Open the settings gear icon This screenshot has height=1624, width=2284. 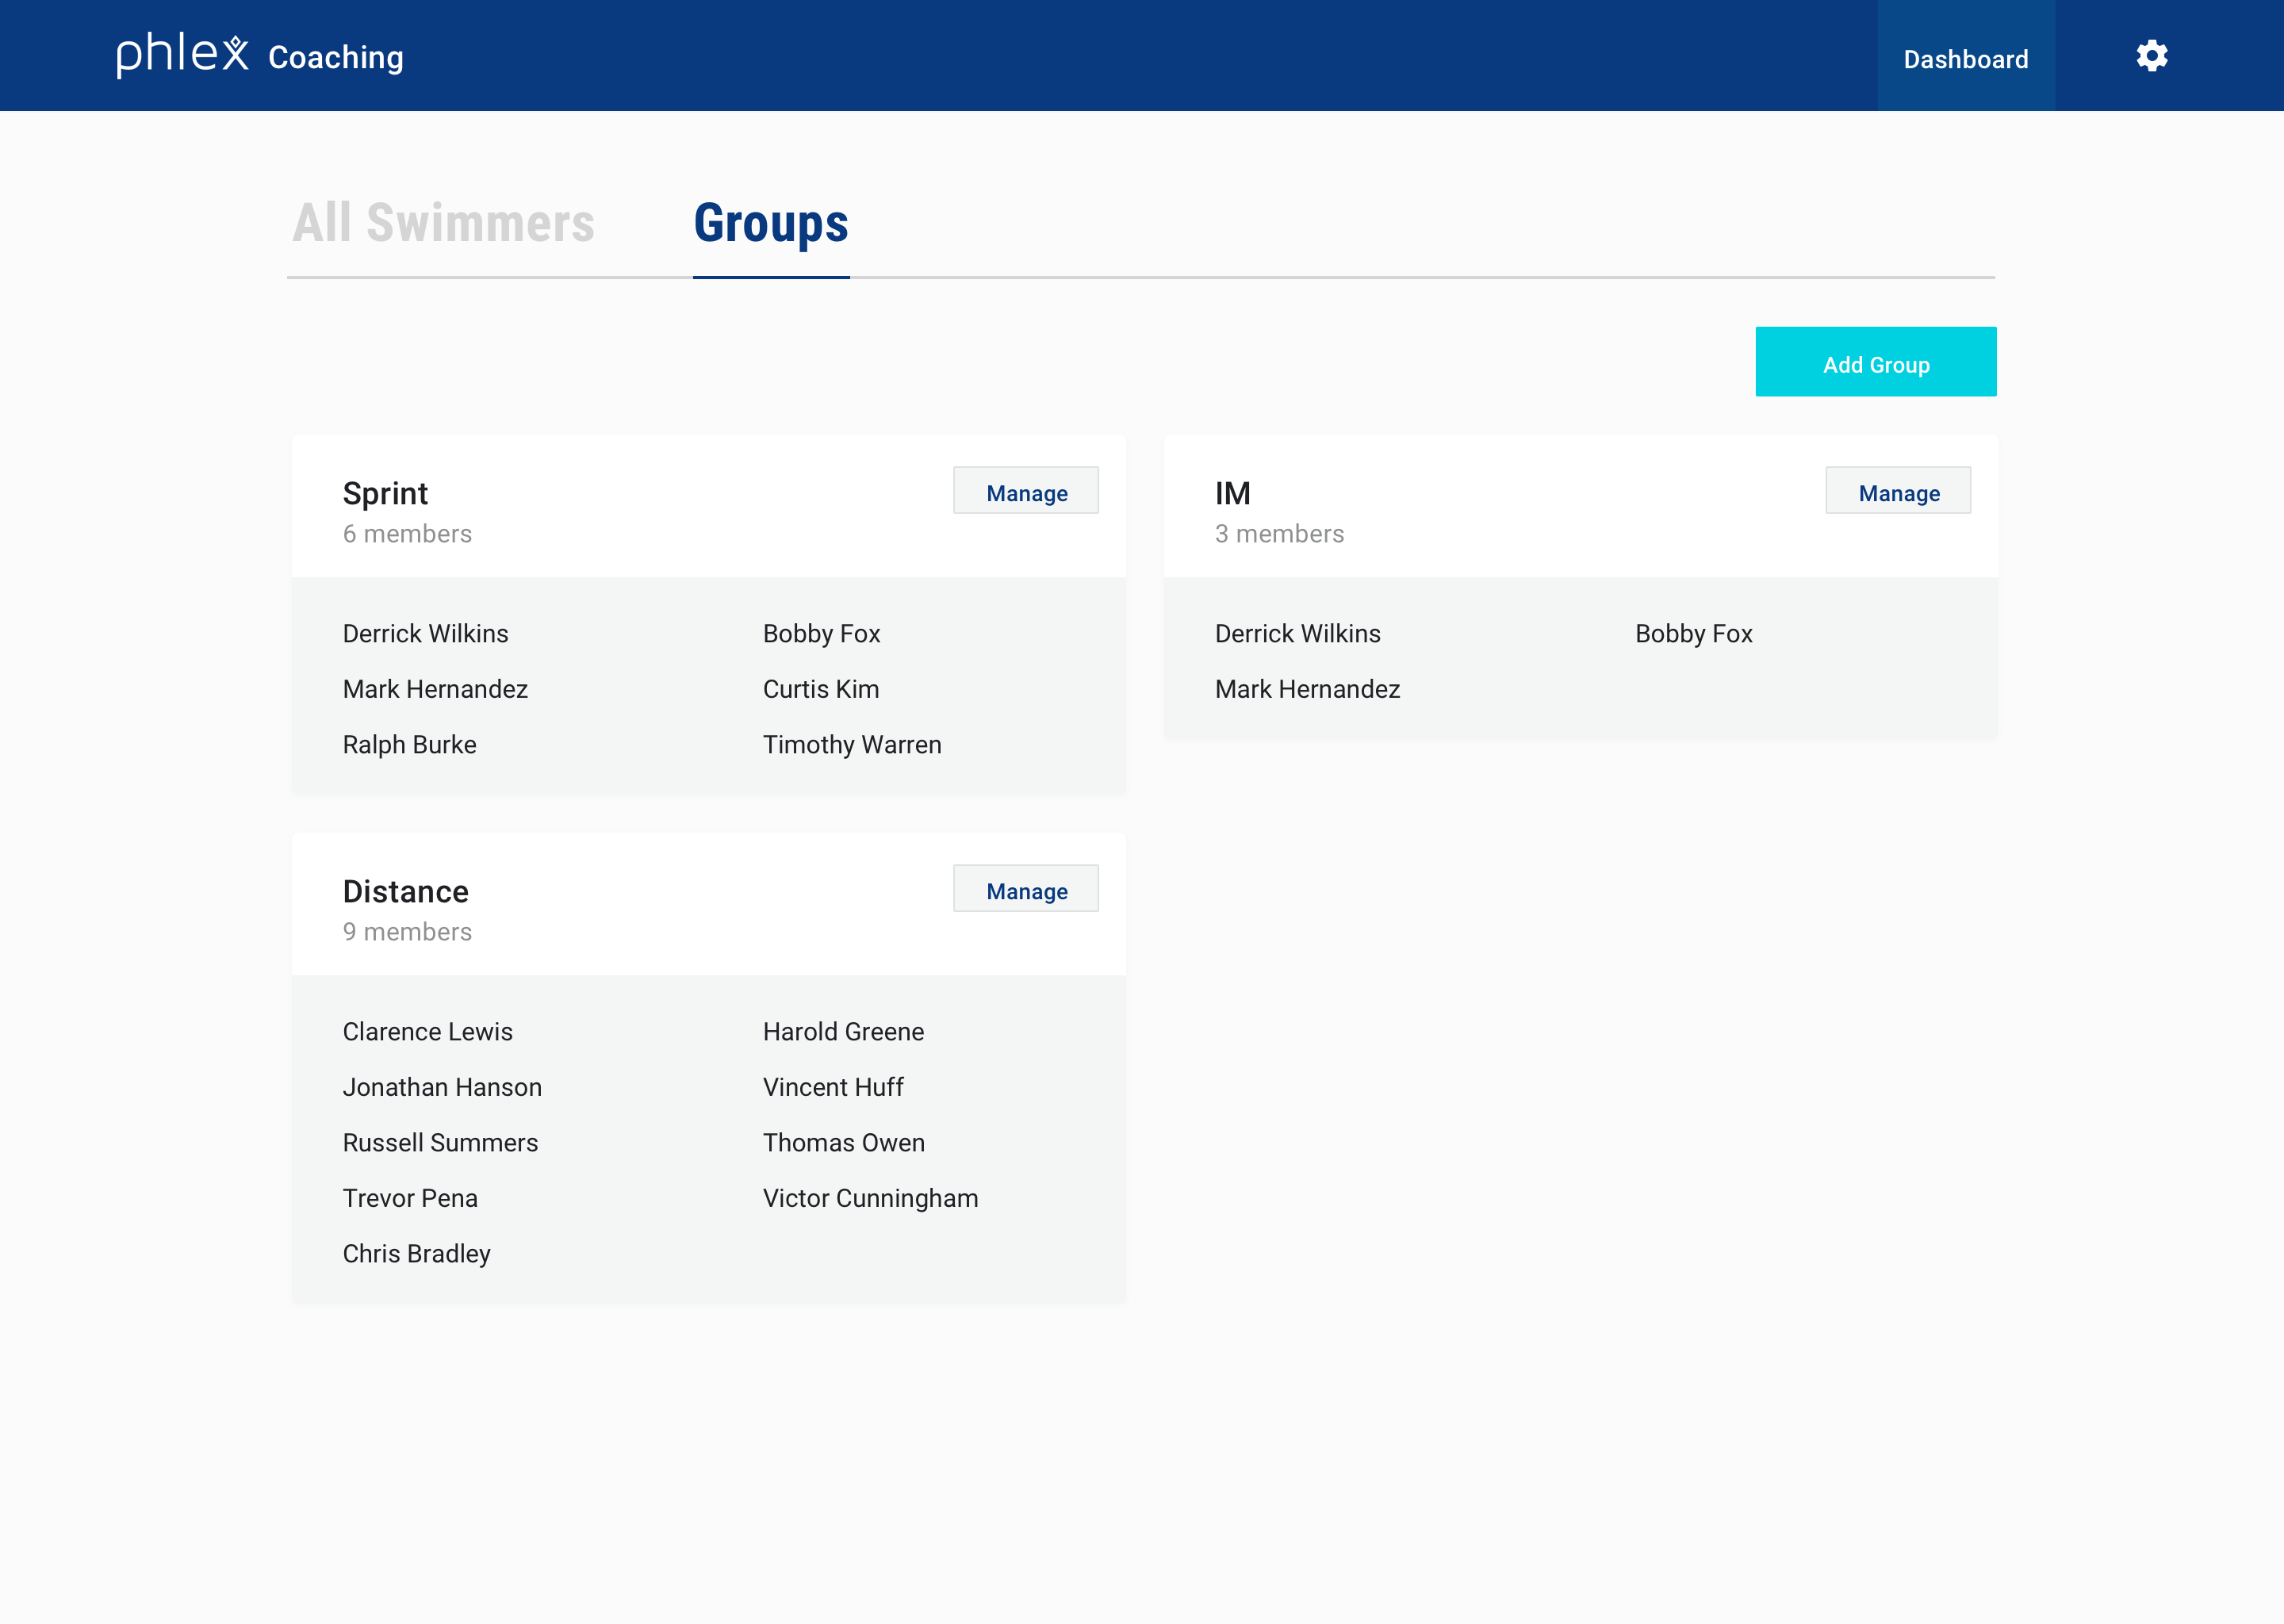pyautogui.click(x=2151, y=56)
